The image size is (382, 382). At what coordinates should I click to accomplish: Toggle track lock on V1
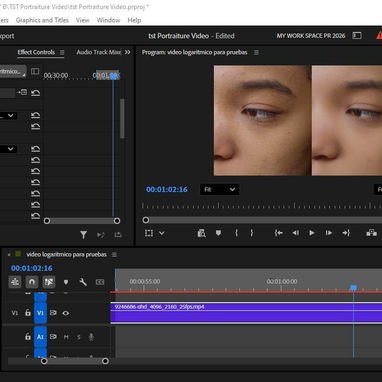(x=28, y=313)
